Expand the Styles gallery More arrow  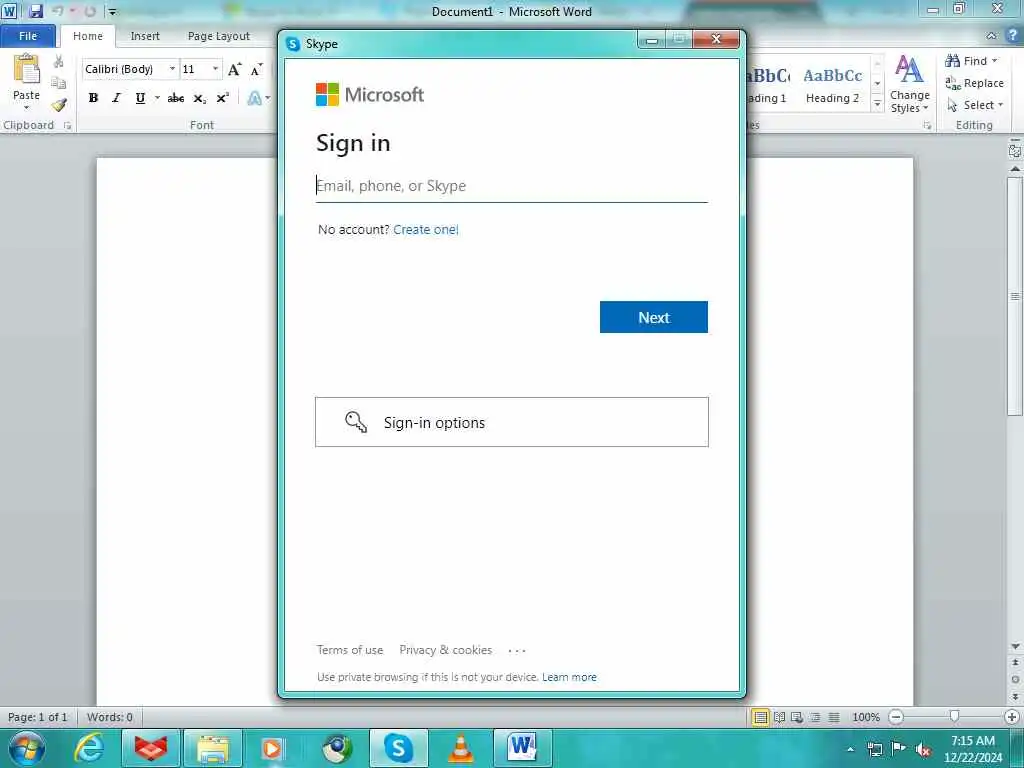878,104
